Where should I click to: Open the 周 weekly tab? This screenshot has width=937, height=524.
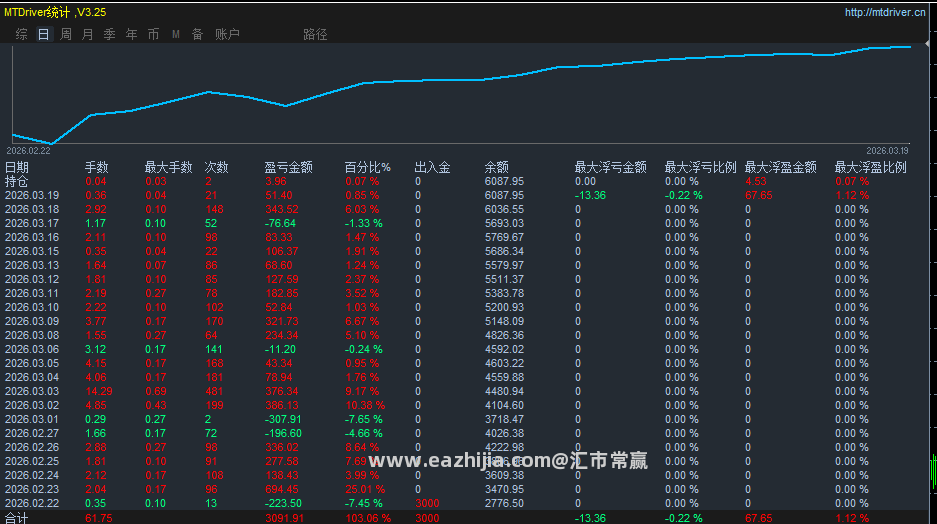click(66, 35)
